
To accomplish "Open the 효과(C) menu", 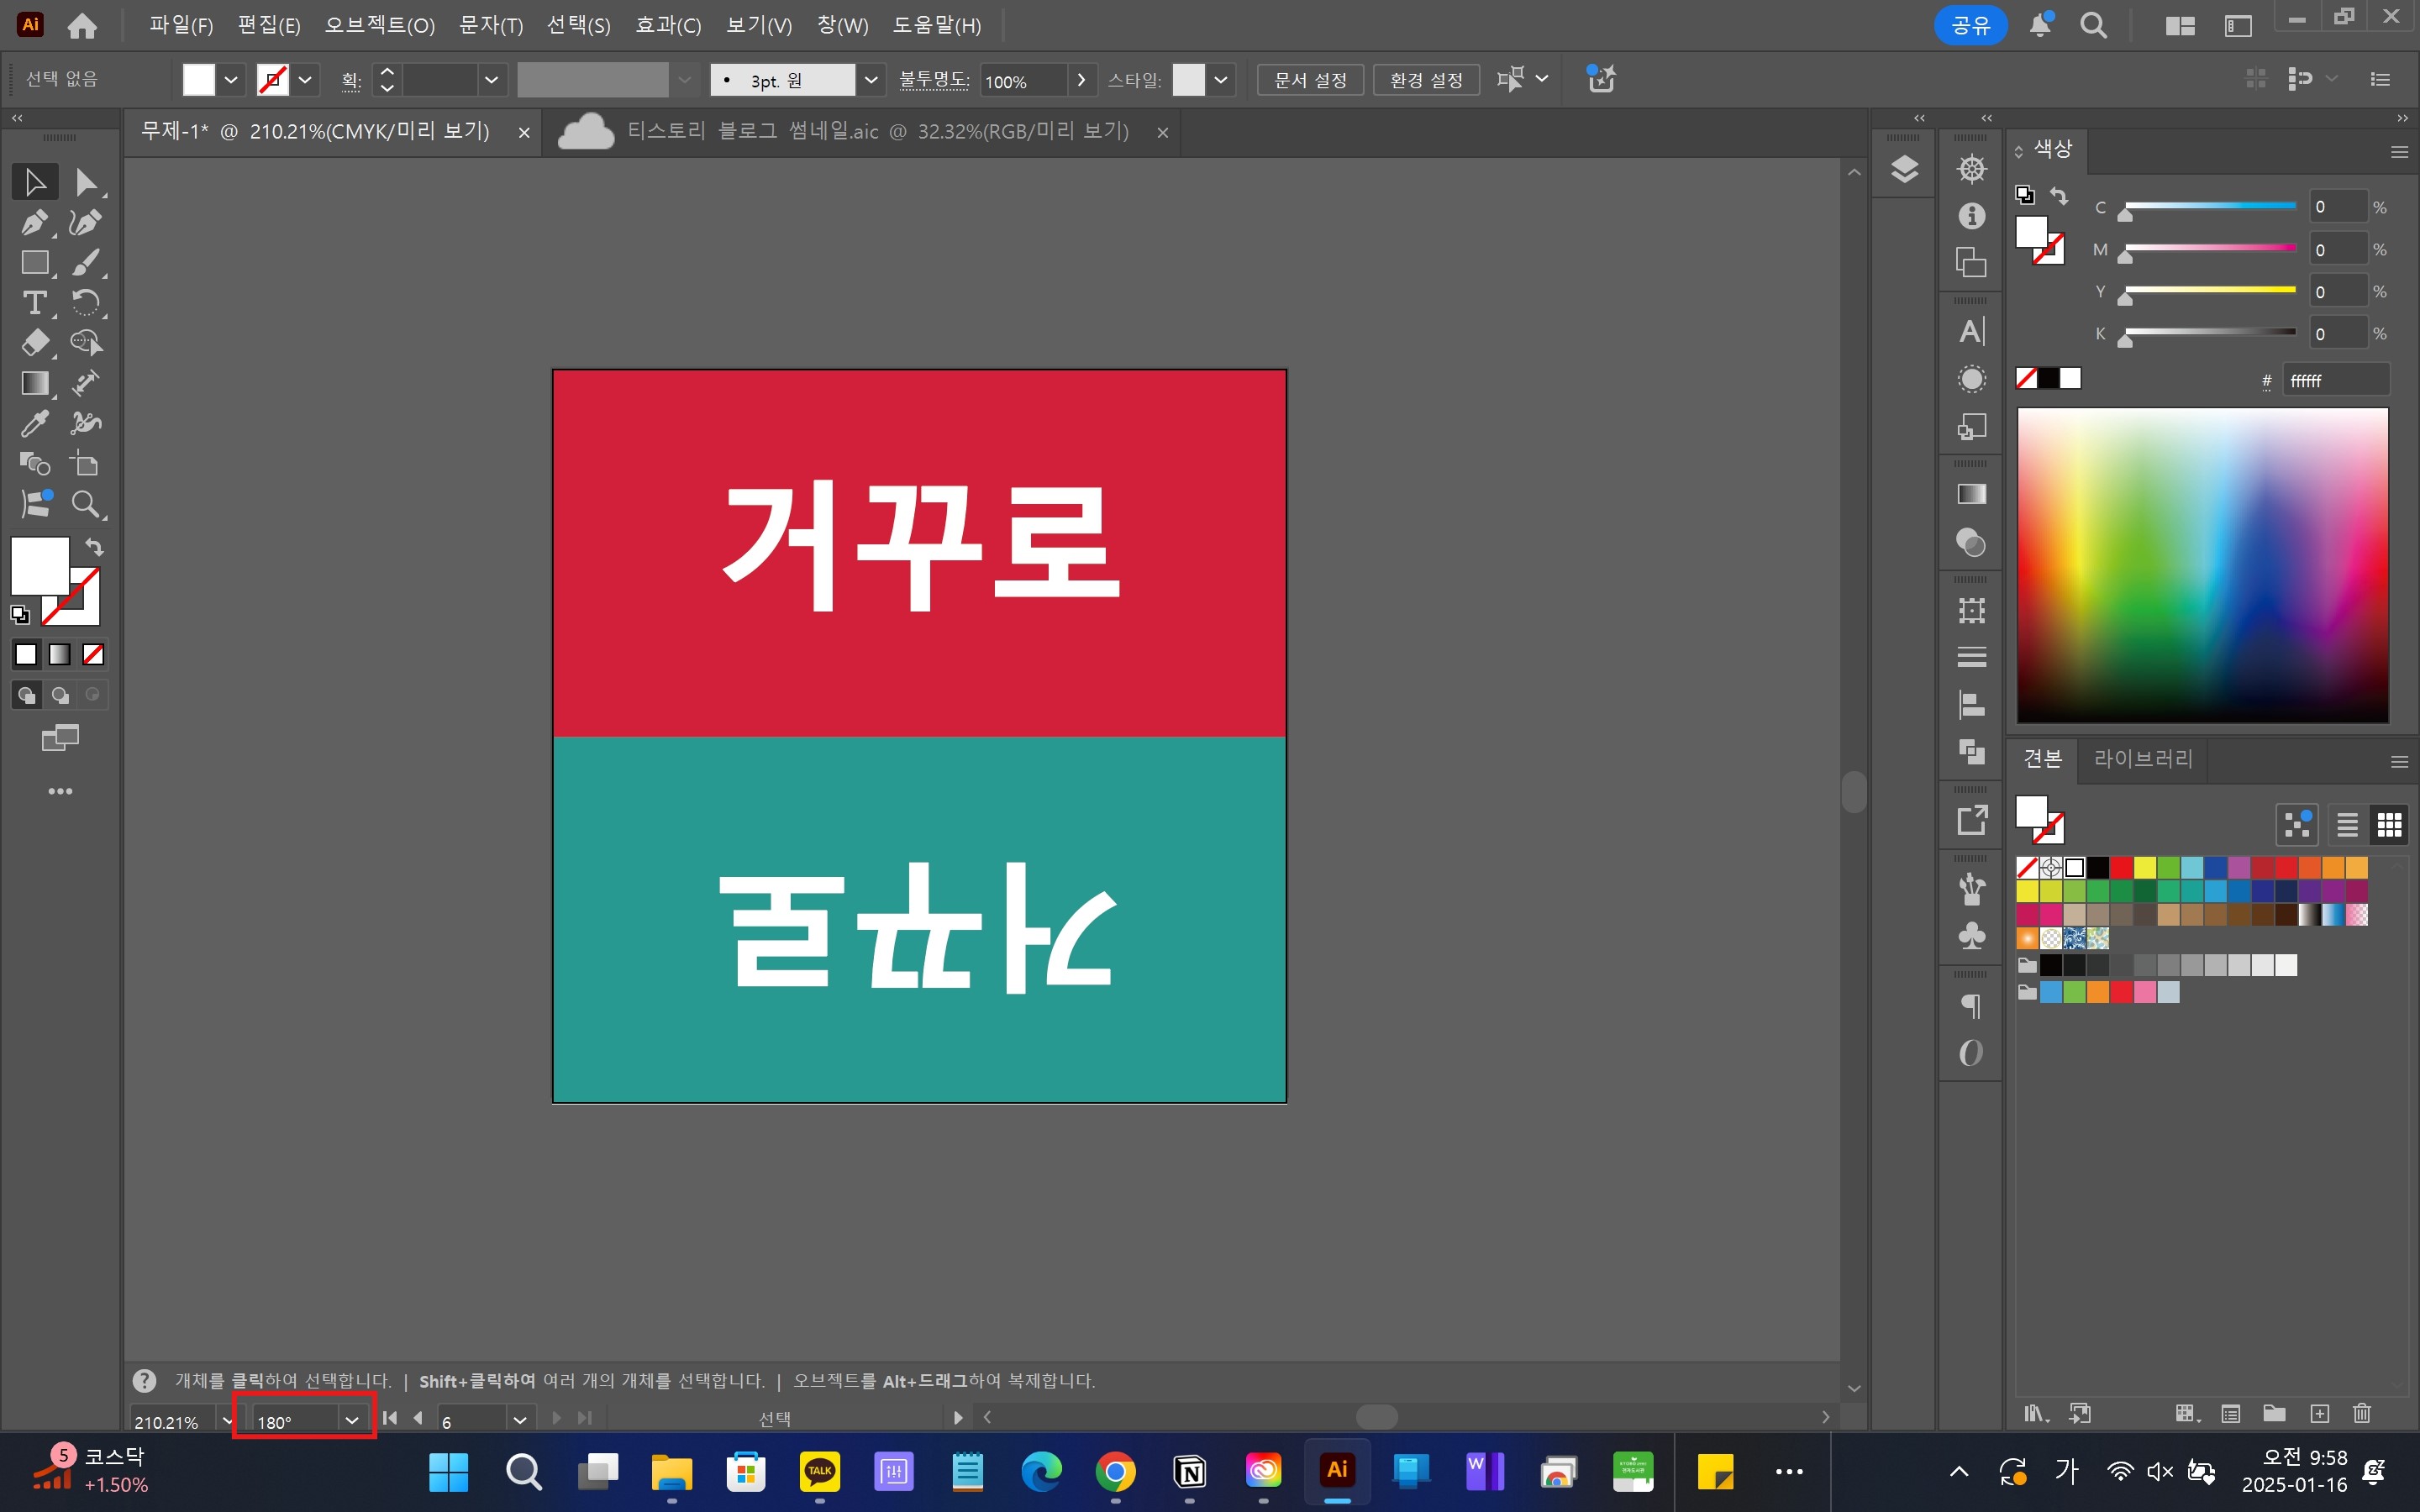I will pos(668,25).
